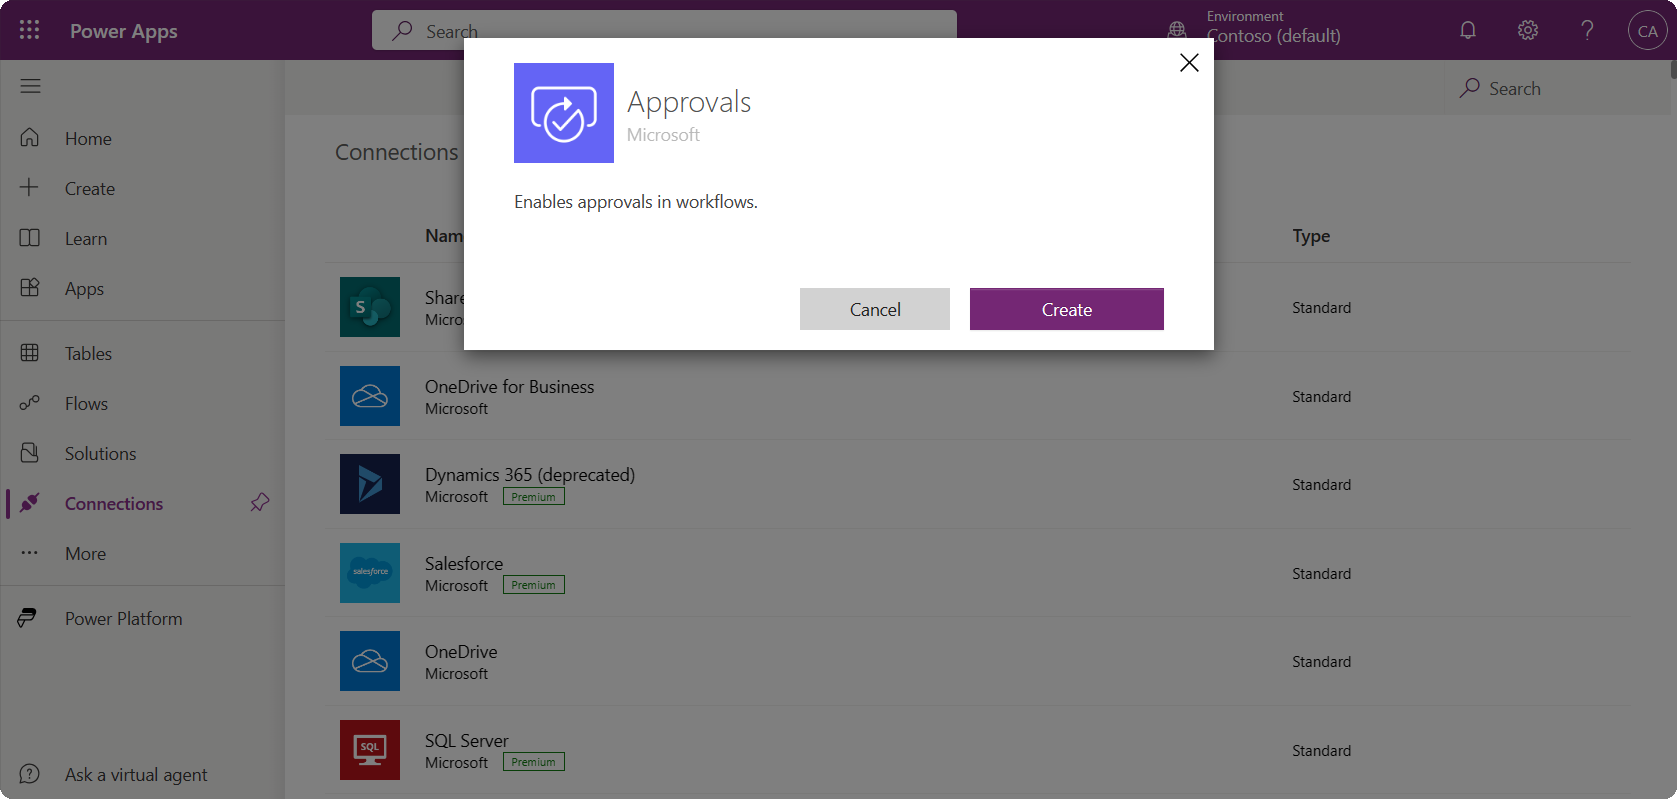Select Salesforce connection name

[464, 563]
